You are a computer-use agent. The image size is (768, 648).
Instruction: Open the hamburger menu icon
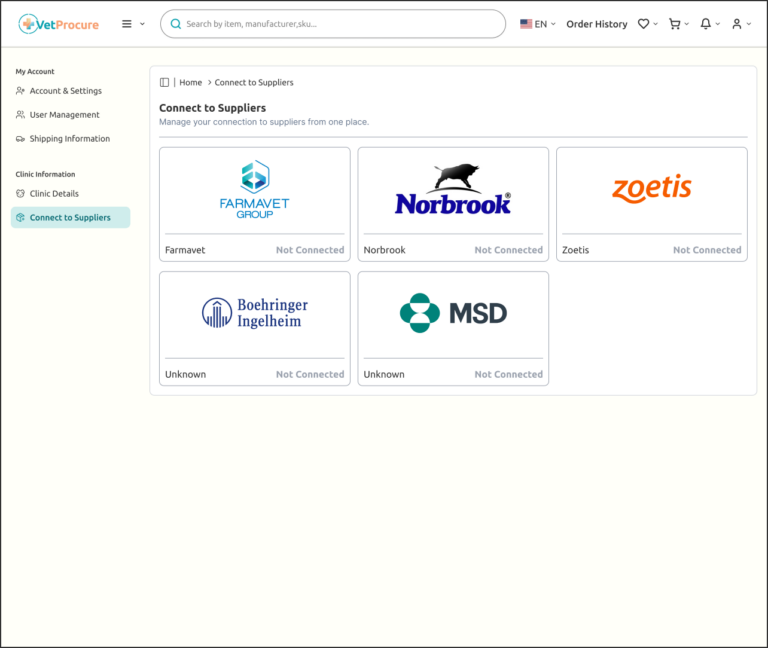pos(126,24)
